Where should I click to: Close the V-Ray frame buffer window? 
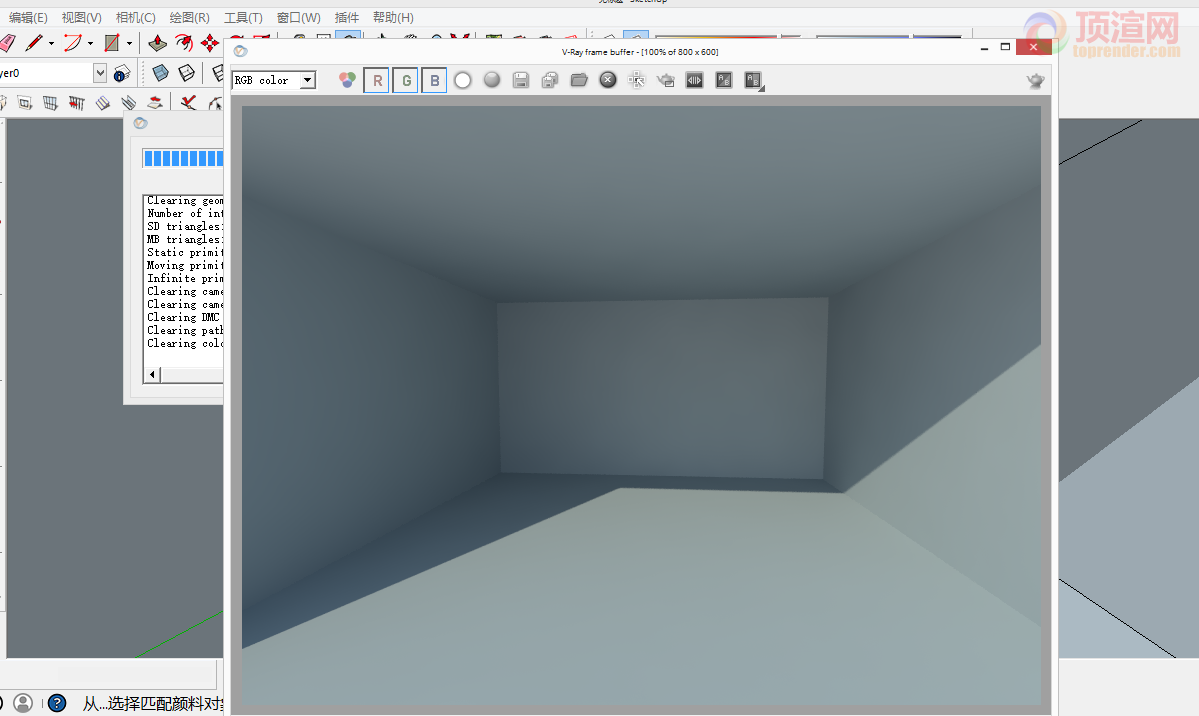1033,47
